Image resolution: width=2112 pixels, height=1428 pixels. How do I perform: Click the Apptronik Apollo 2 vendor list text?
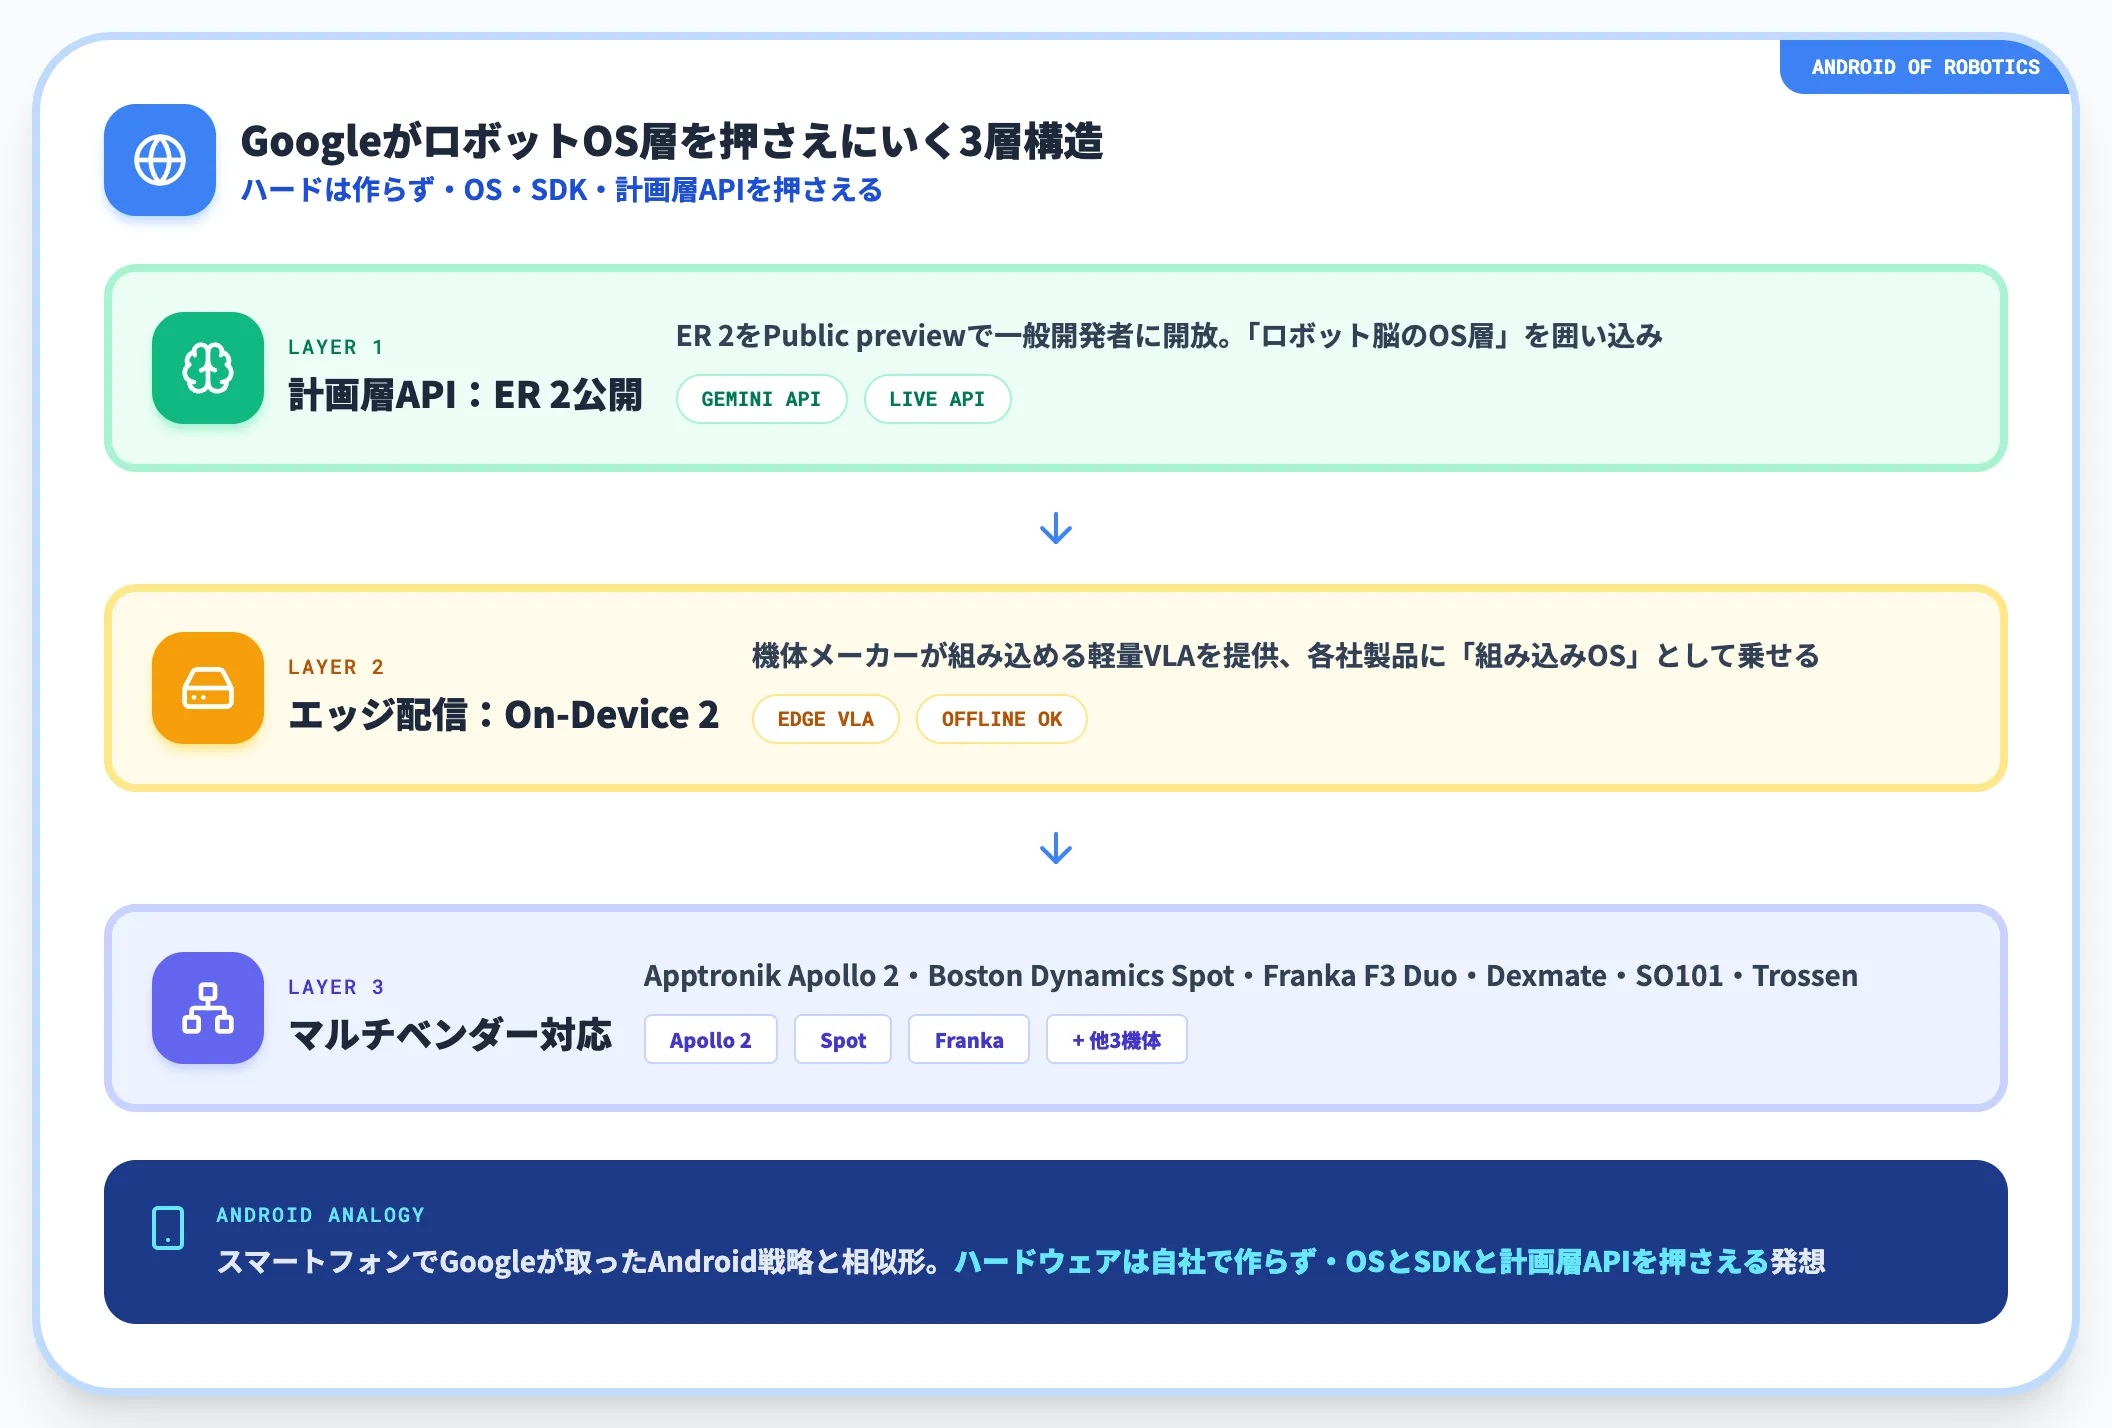1250,976
